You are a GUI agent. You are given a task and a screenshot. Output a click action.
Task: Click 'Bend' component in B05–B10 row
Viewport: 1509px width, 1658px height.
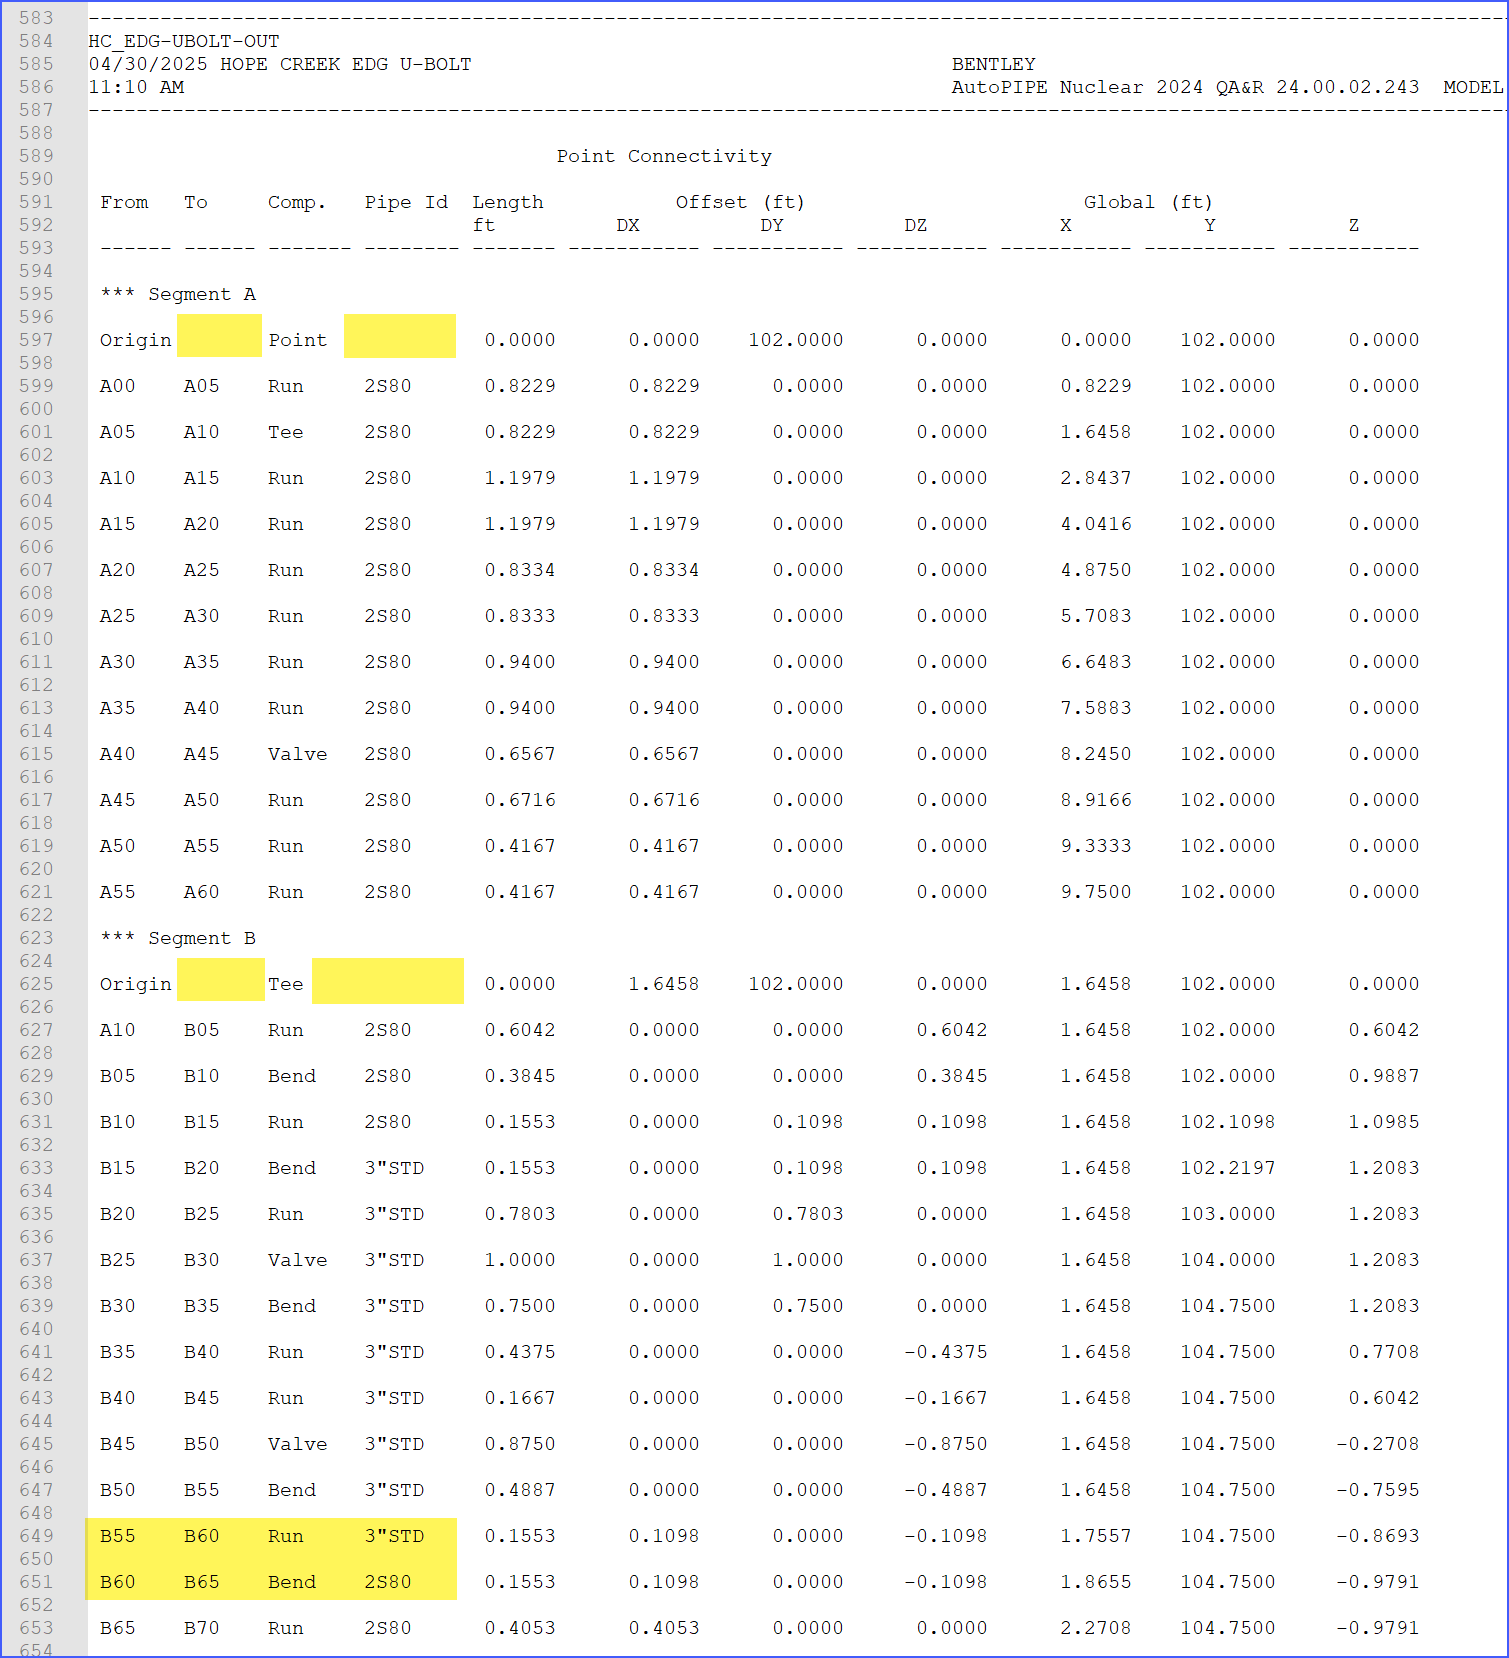[x=291, y=1076]
